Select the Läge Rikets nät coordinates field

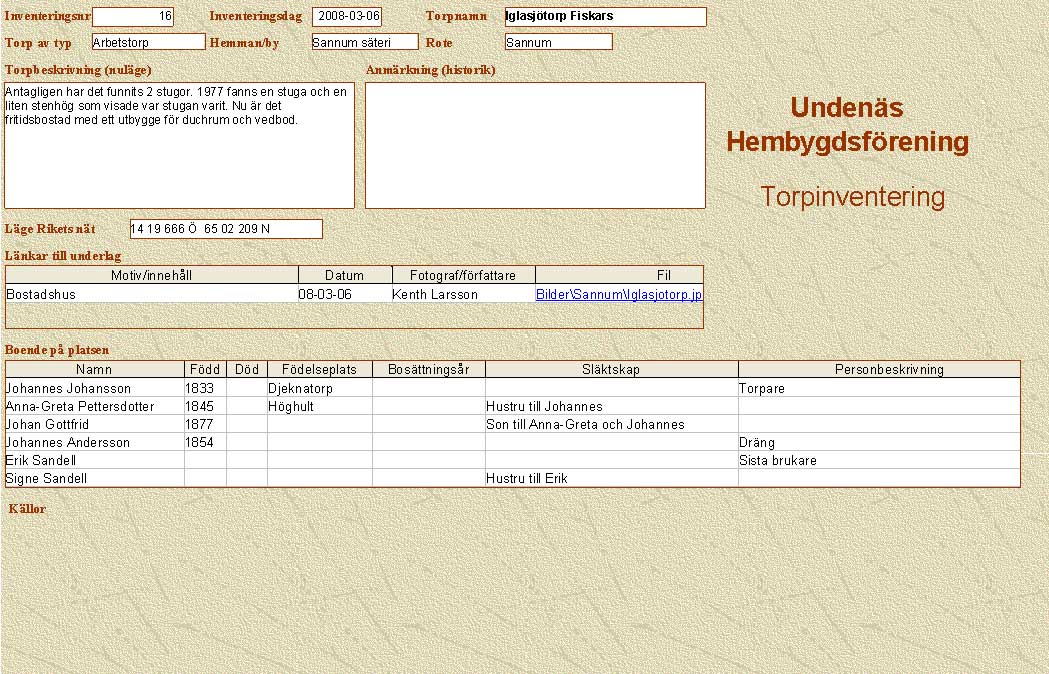pyautogui.click(x=226, y=229)
